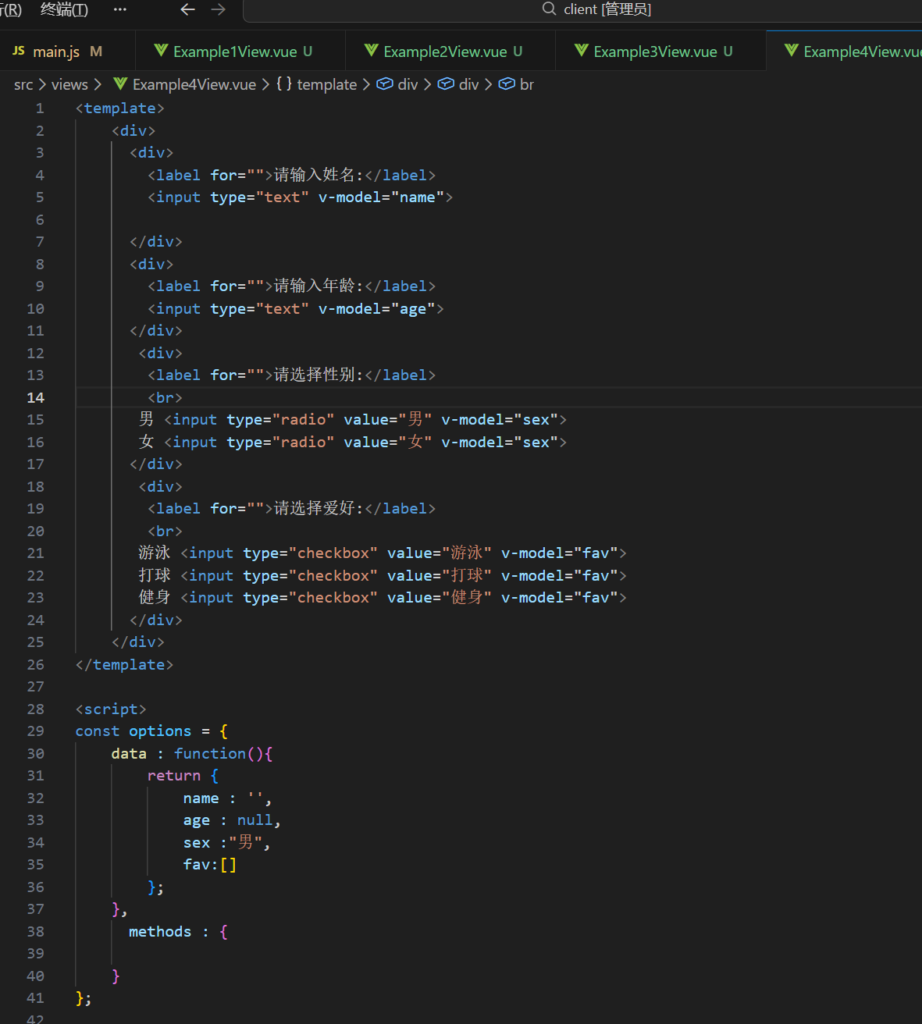Click the magnifier icon in the command center
The width and height of the screenshot is (922, 1024).
549,9
